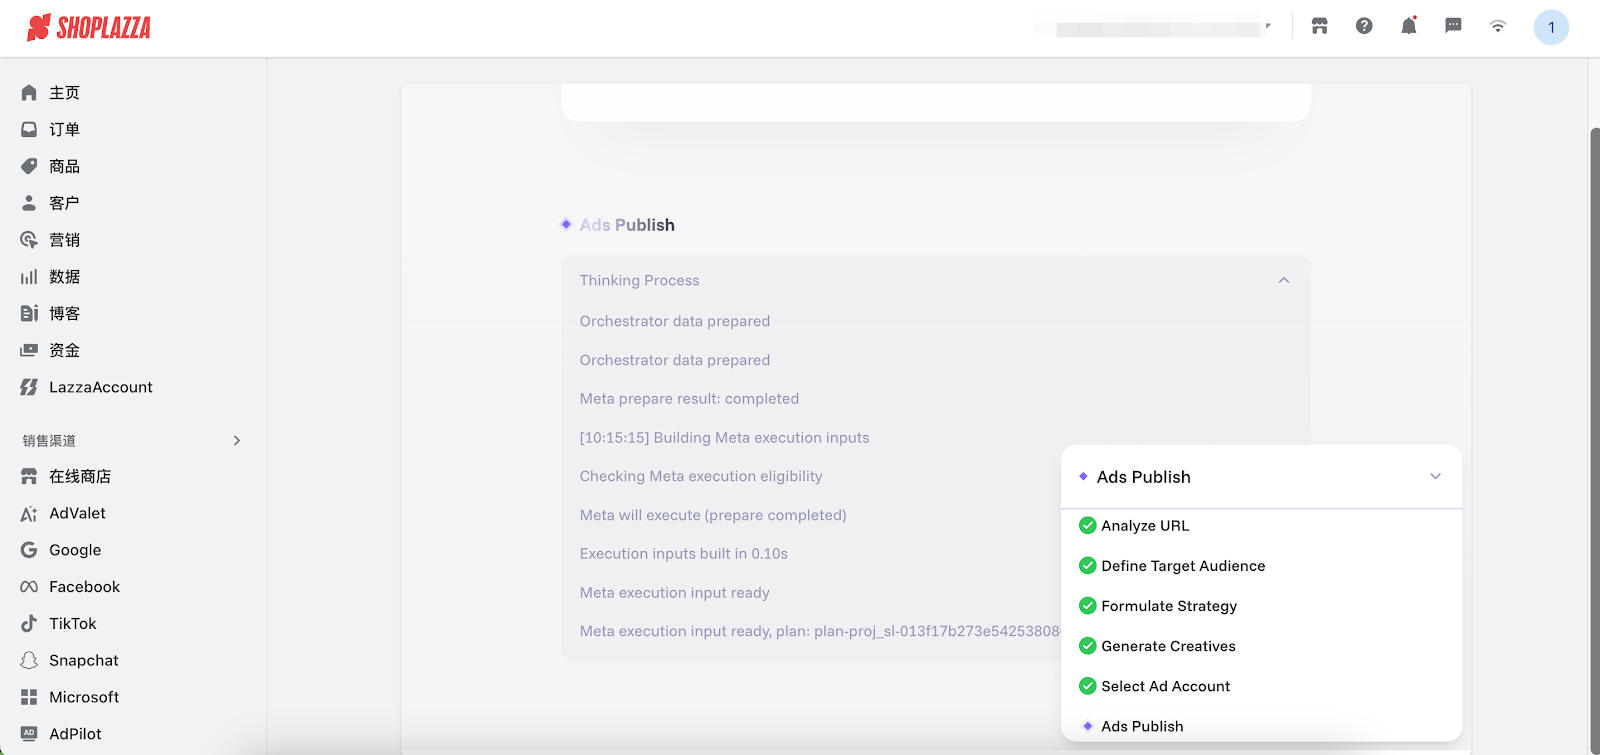Click the Wi-Fi status icon
The image size is (1600, 755).
point(1497,27)
